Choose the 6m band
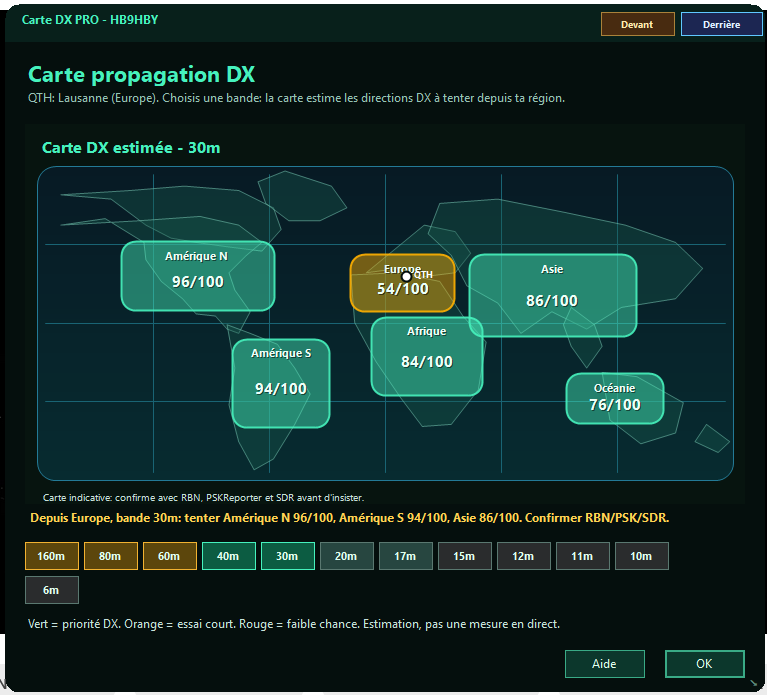This screenshot has height=695, width=767. point(52,590)
